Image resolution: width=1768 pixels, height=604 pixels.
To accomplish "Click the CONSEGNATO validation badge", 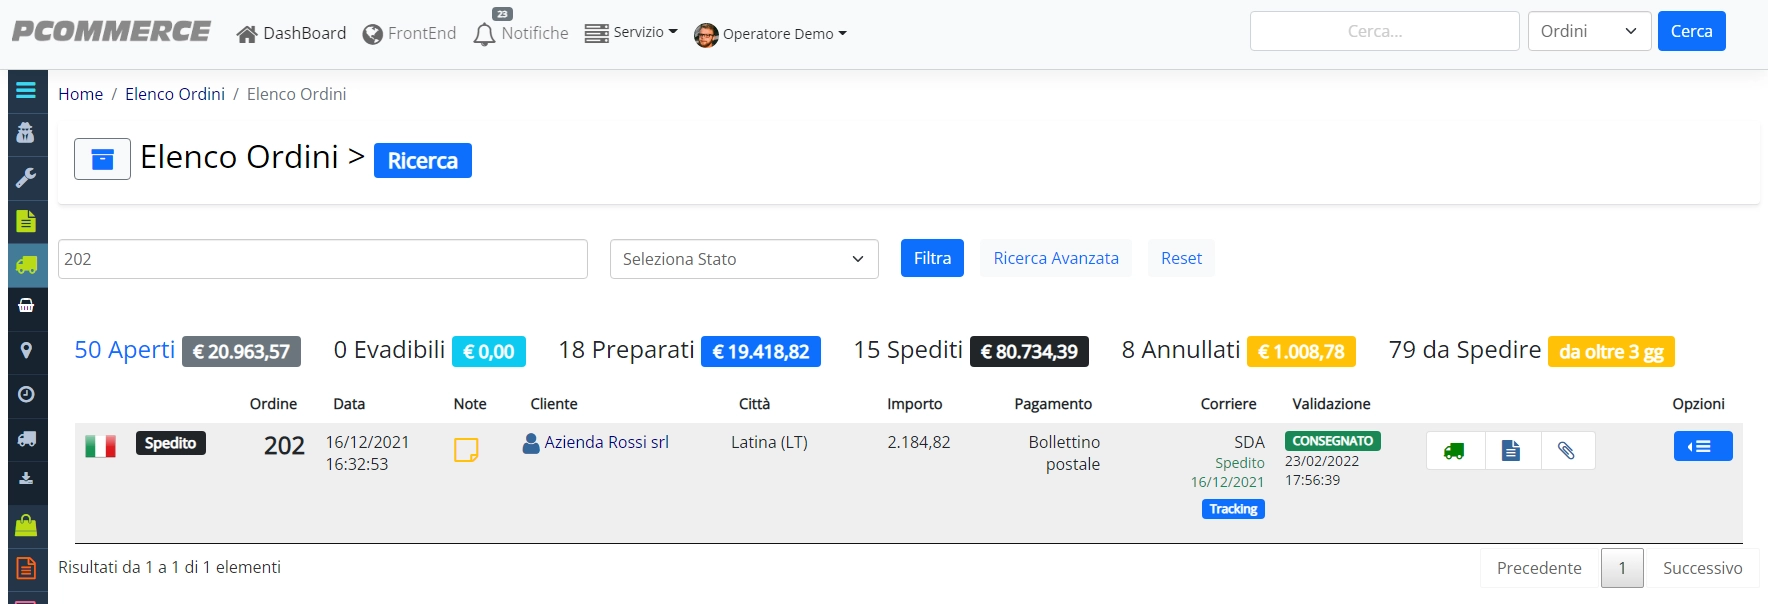I will coord(1332,441).
